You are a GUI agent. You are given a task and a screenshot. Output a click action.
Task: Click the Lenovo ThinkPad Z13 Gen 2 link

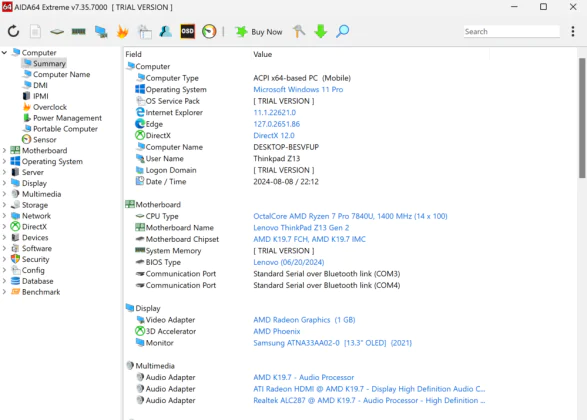[x=301, y=228]
